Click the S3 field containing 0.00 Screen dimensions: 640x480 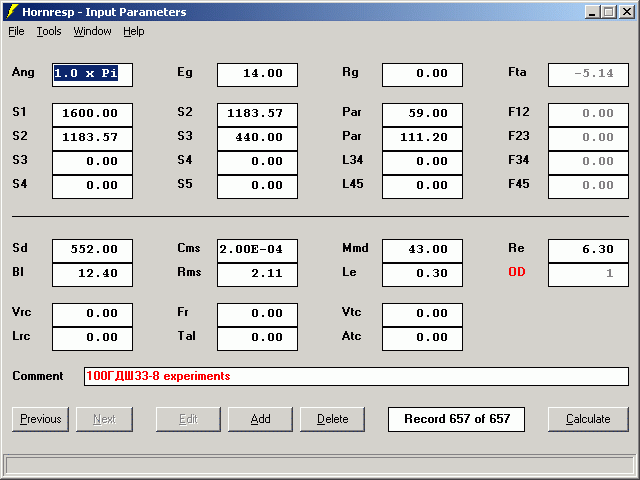point(92,163)
